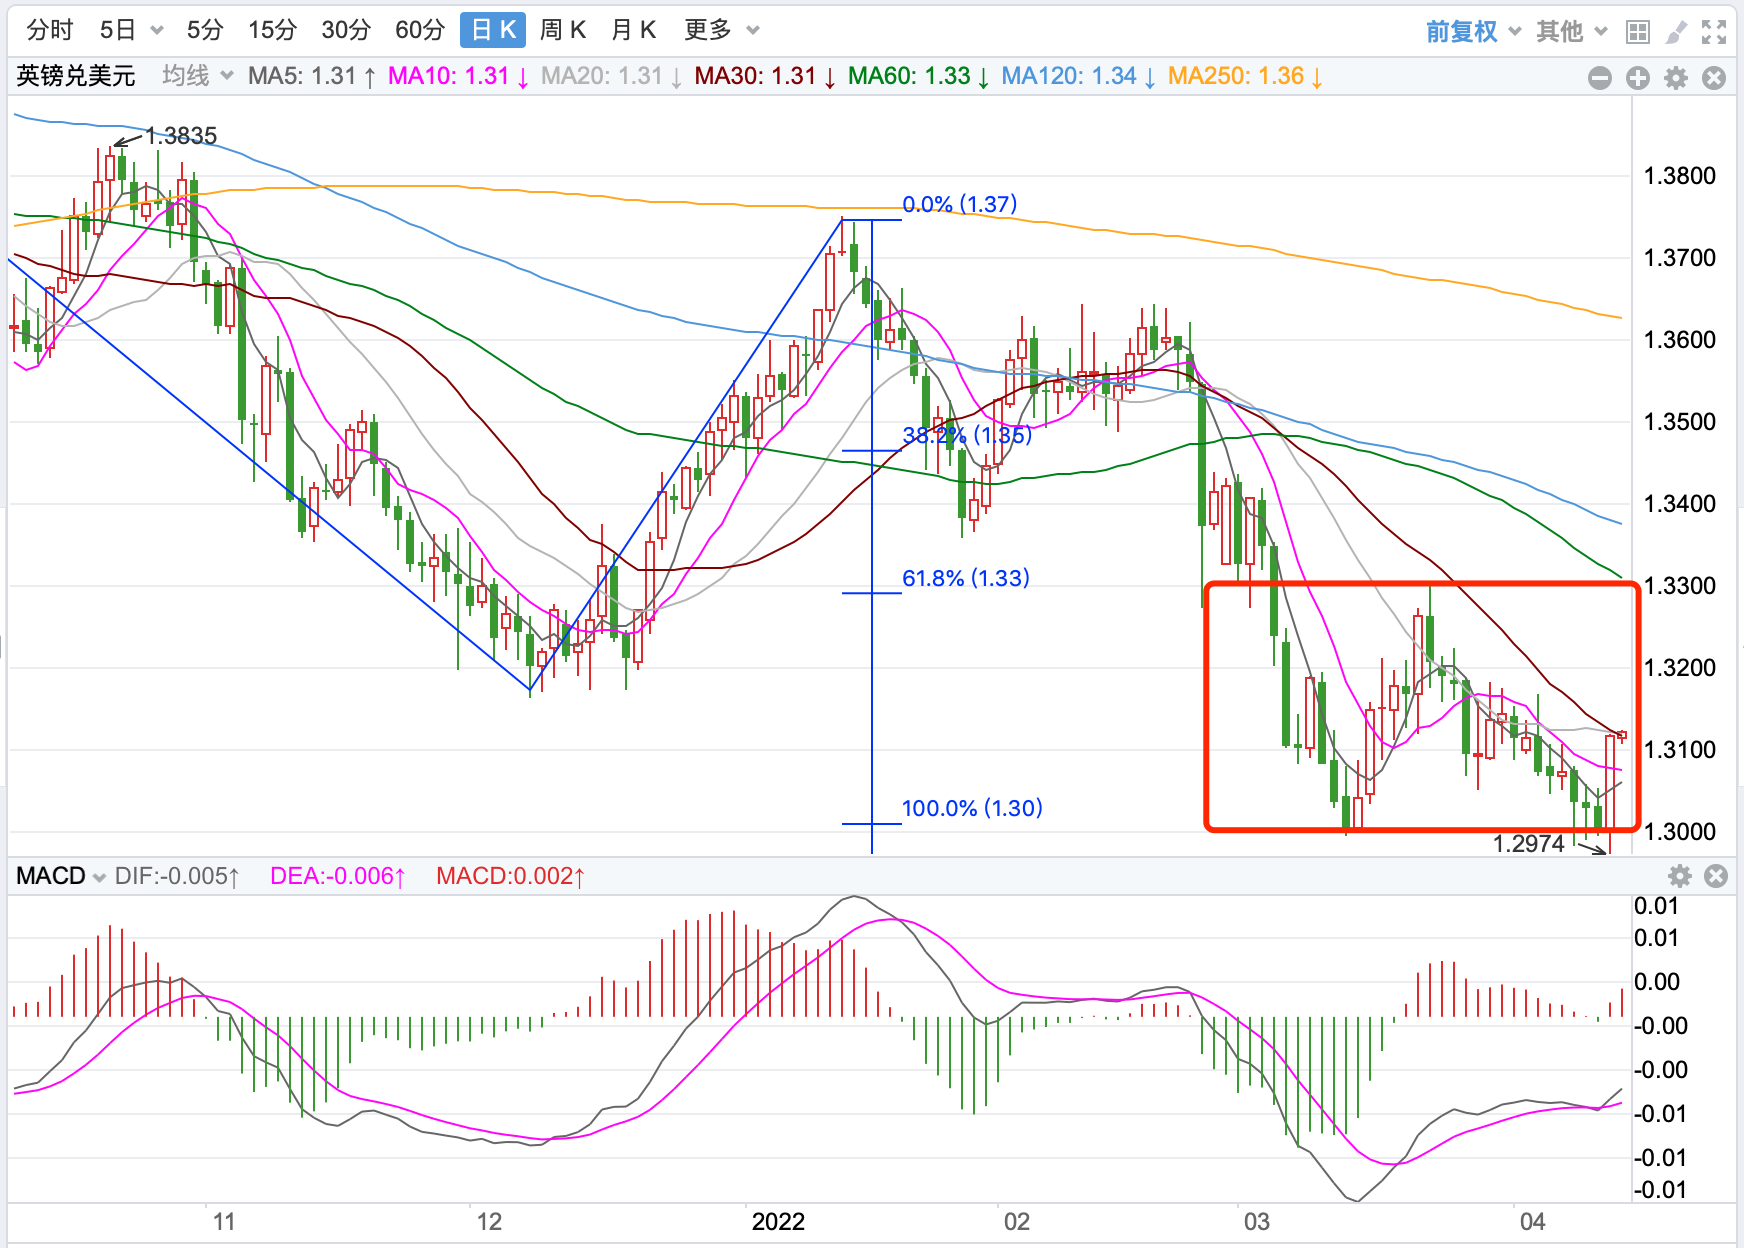
Task: Open the 均线 indicator dropdown
Action: (197, 76)
